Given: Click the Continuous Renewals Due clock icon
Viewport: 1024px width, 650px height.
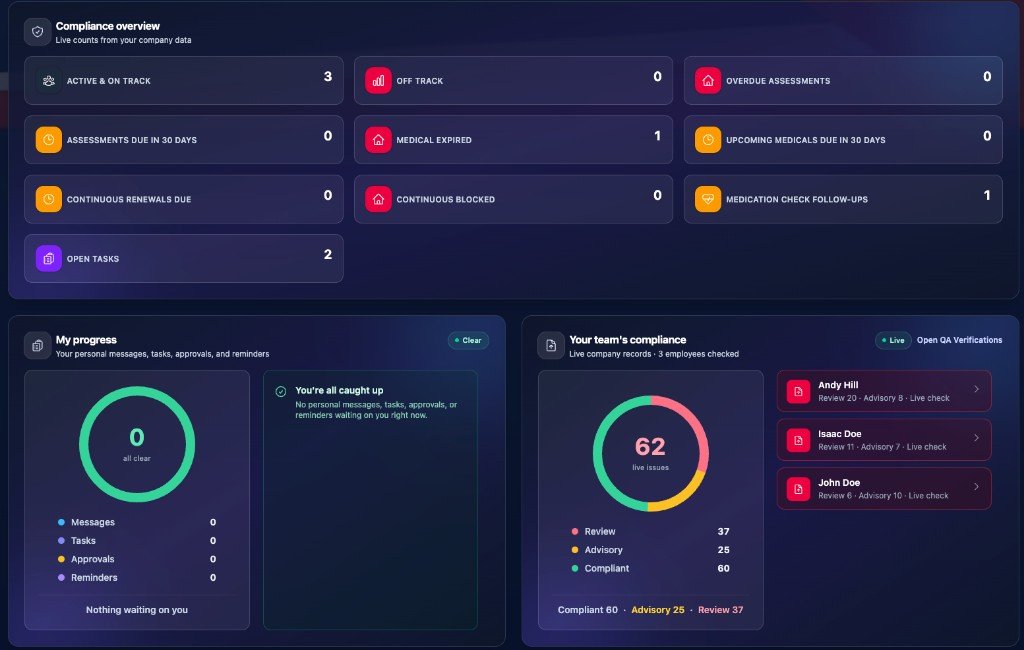Looking at the screenshot, I should pyautogui.click(x=48, y=199).
